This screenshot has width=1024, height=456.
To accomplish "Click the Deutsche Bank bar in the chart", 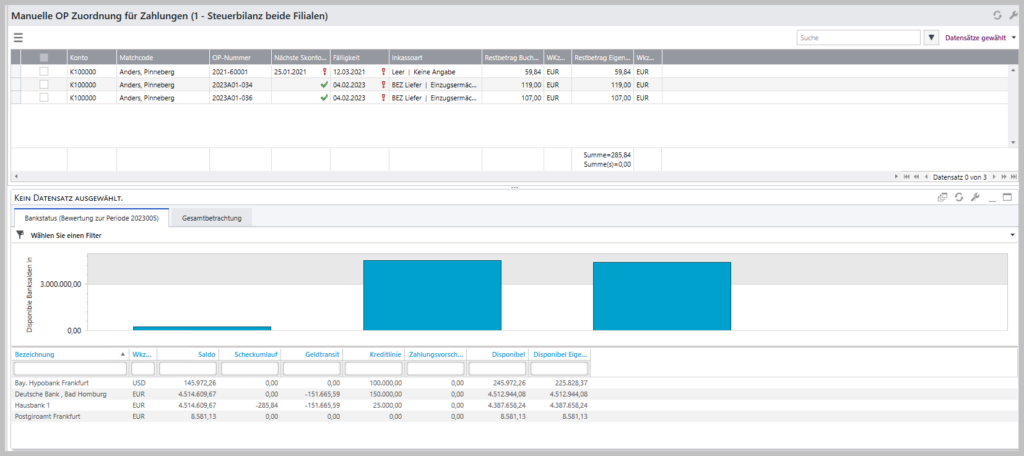I will 431,295.
